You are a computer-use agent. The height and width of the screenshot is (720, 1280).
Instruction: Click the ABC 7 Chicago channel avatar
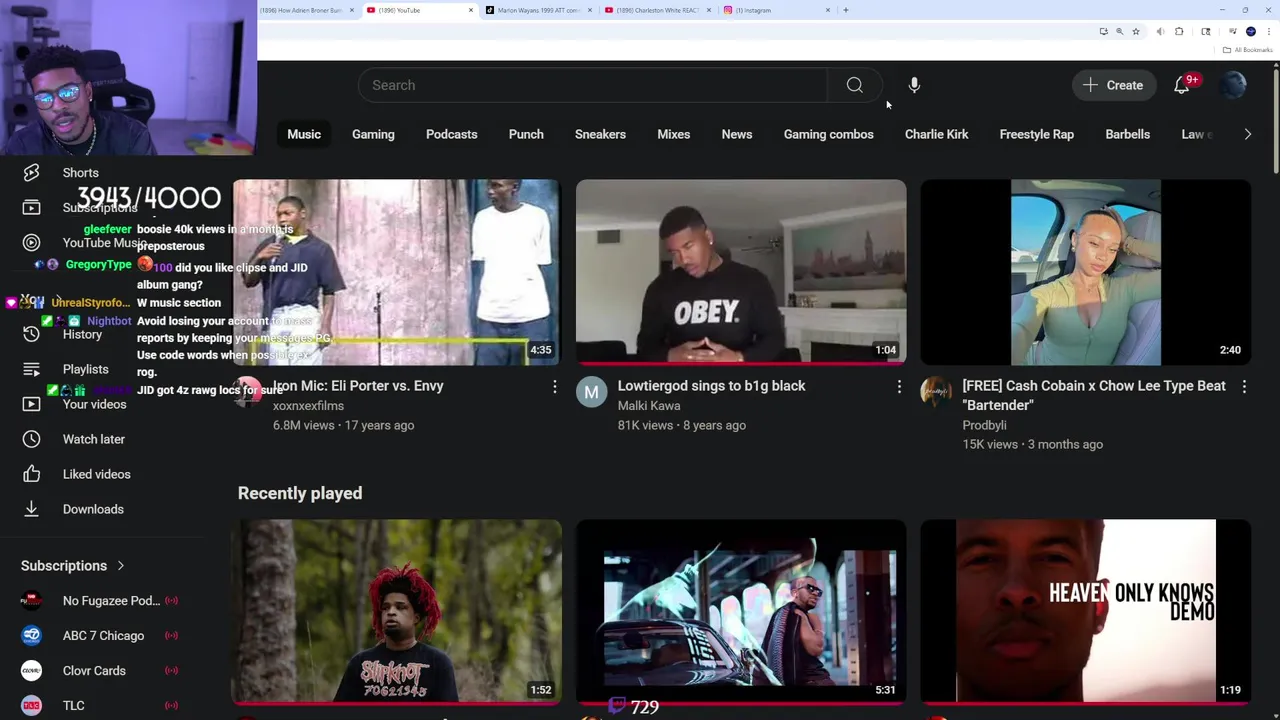click(31, 636)
